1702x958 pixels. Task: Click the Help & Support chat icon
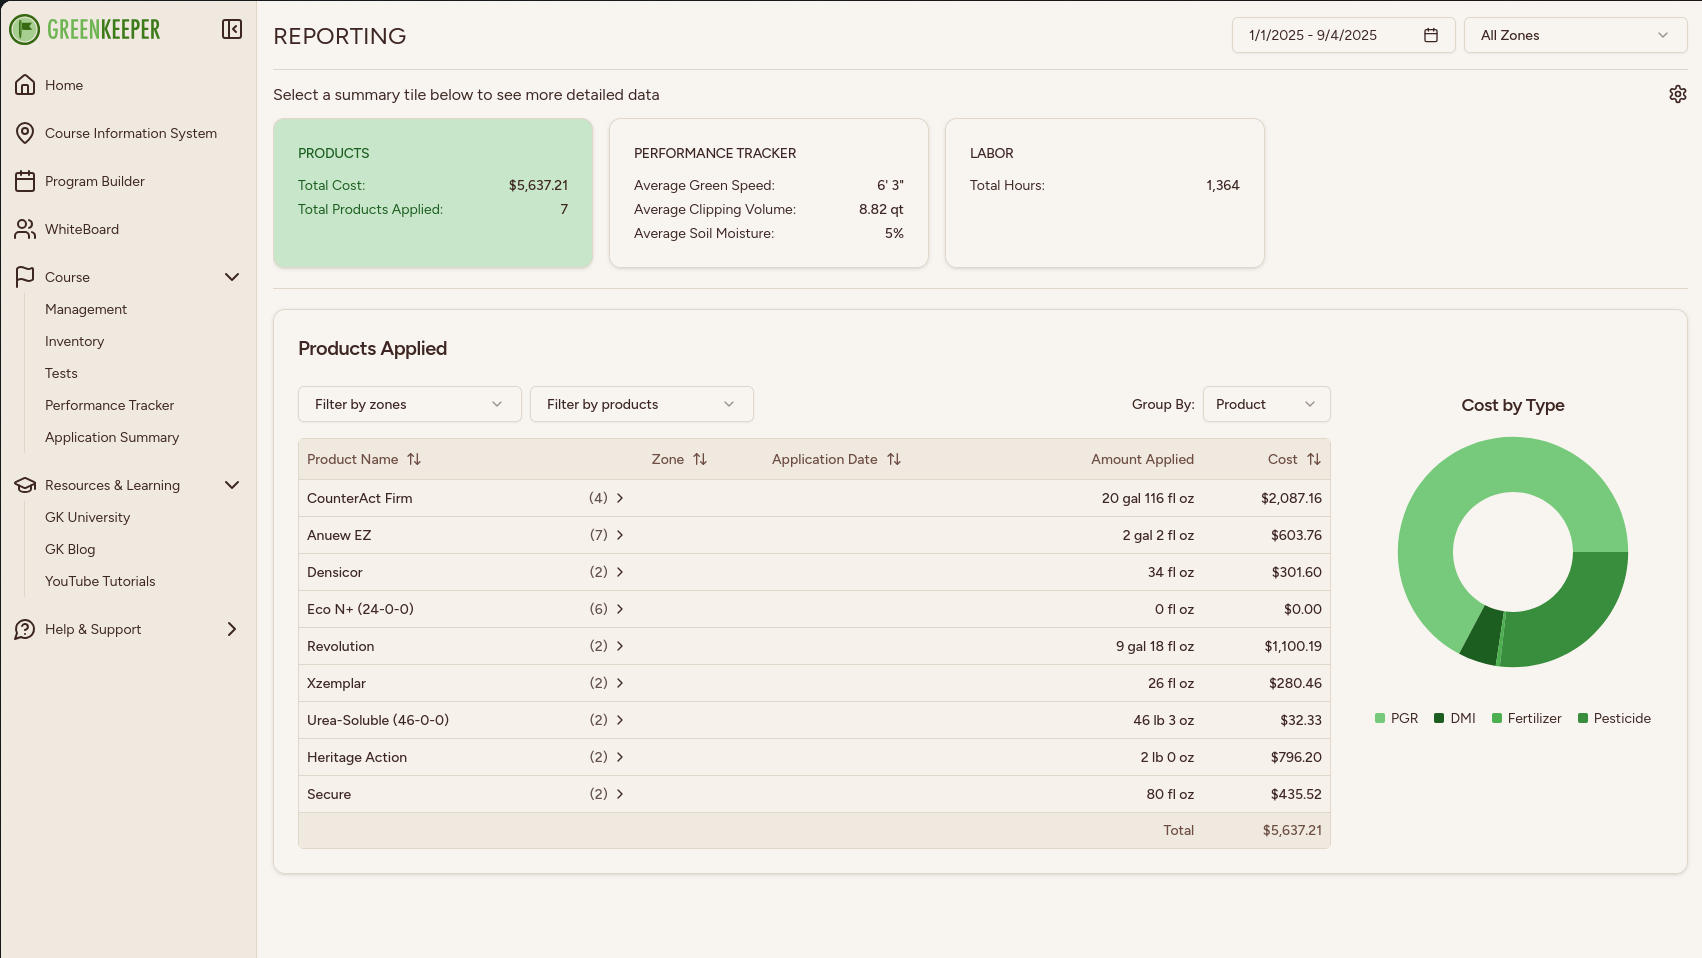(x=25, y=629)
